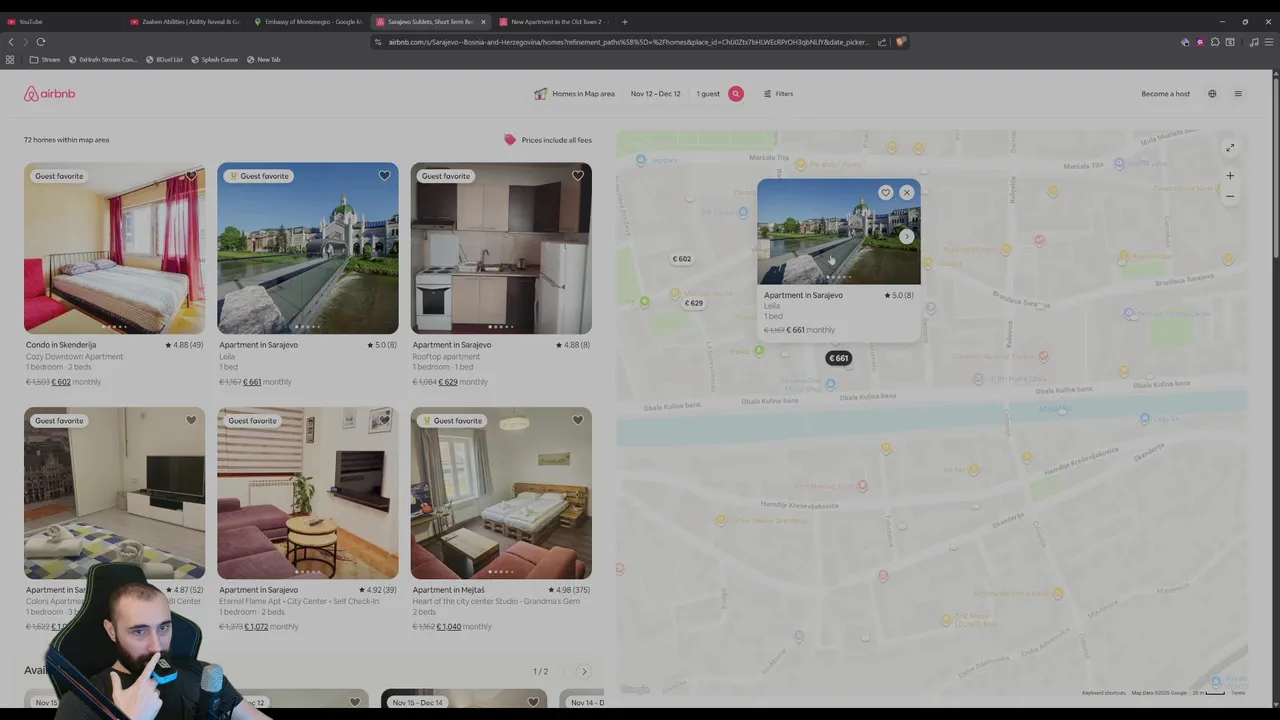Open the Splash Cursor bookmark
The width and height of the screenshot is (1280, 720).
[x=215, y=60]
